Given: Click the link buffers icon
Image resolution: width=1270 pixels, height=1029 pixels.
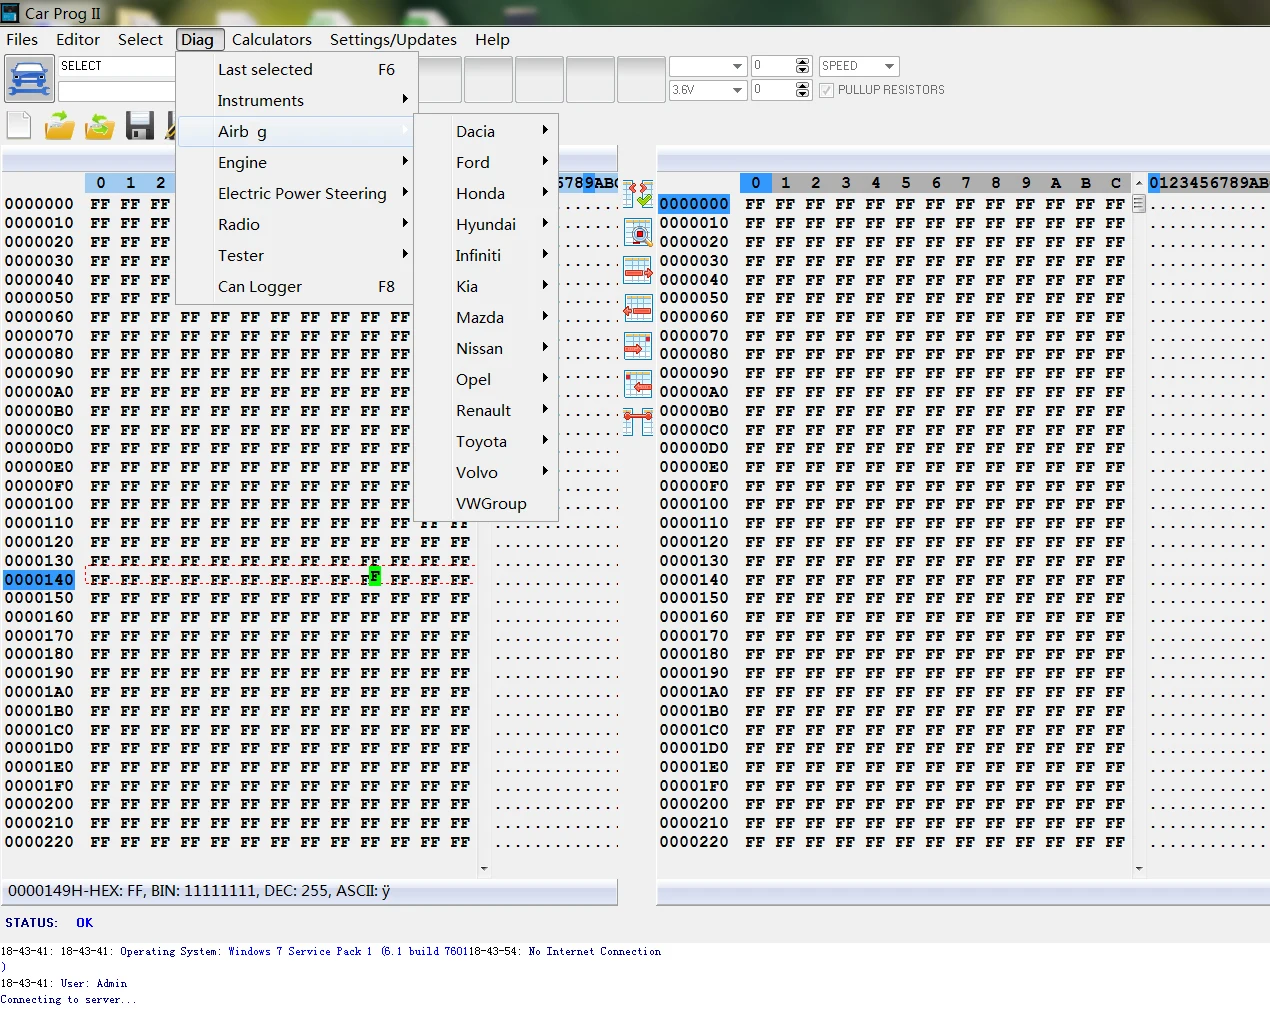Looking at the screenshot, I should click(637, 422).
